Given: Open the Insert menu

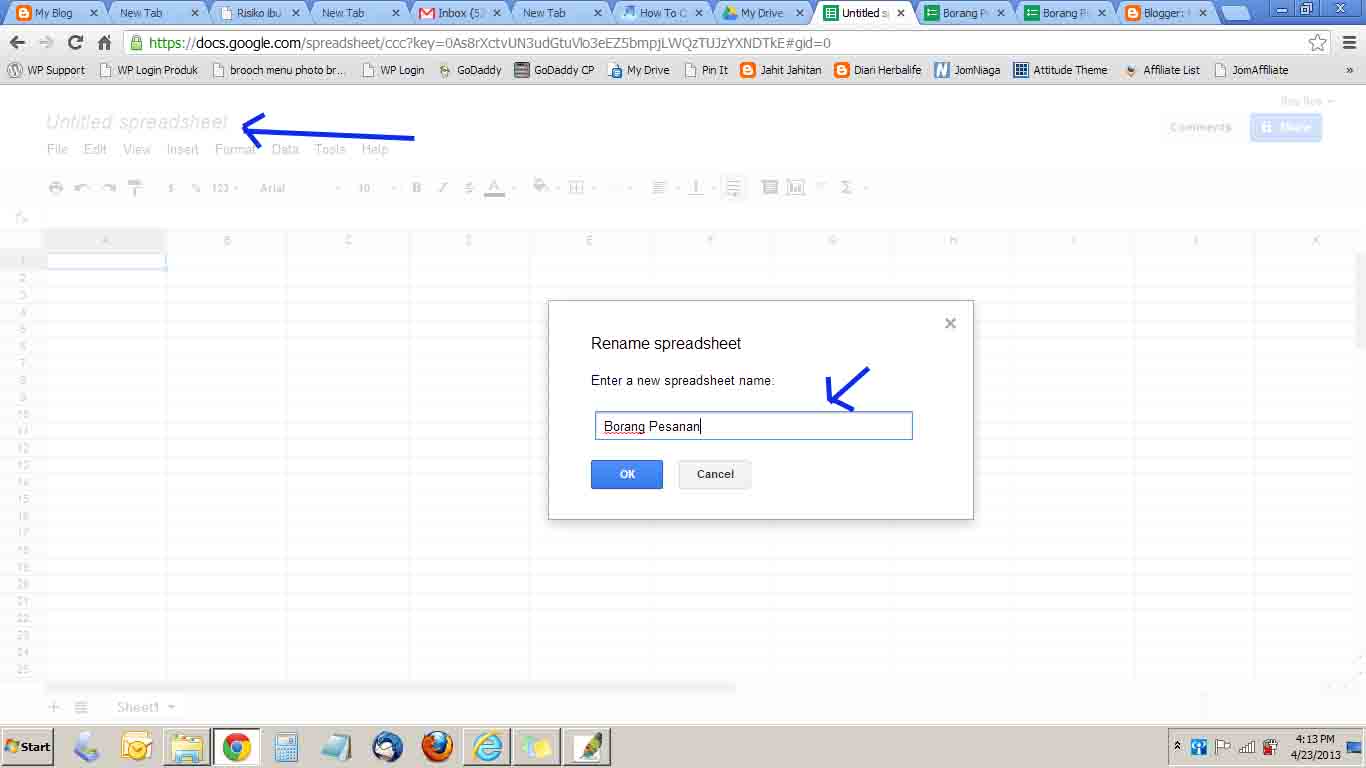Looking at the screenshot, I should [183, 149].
